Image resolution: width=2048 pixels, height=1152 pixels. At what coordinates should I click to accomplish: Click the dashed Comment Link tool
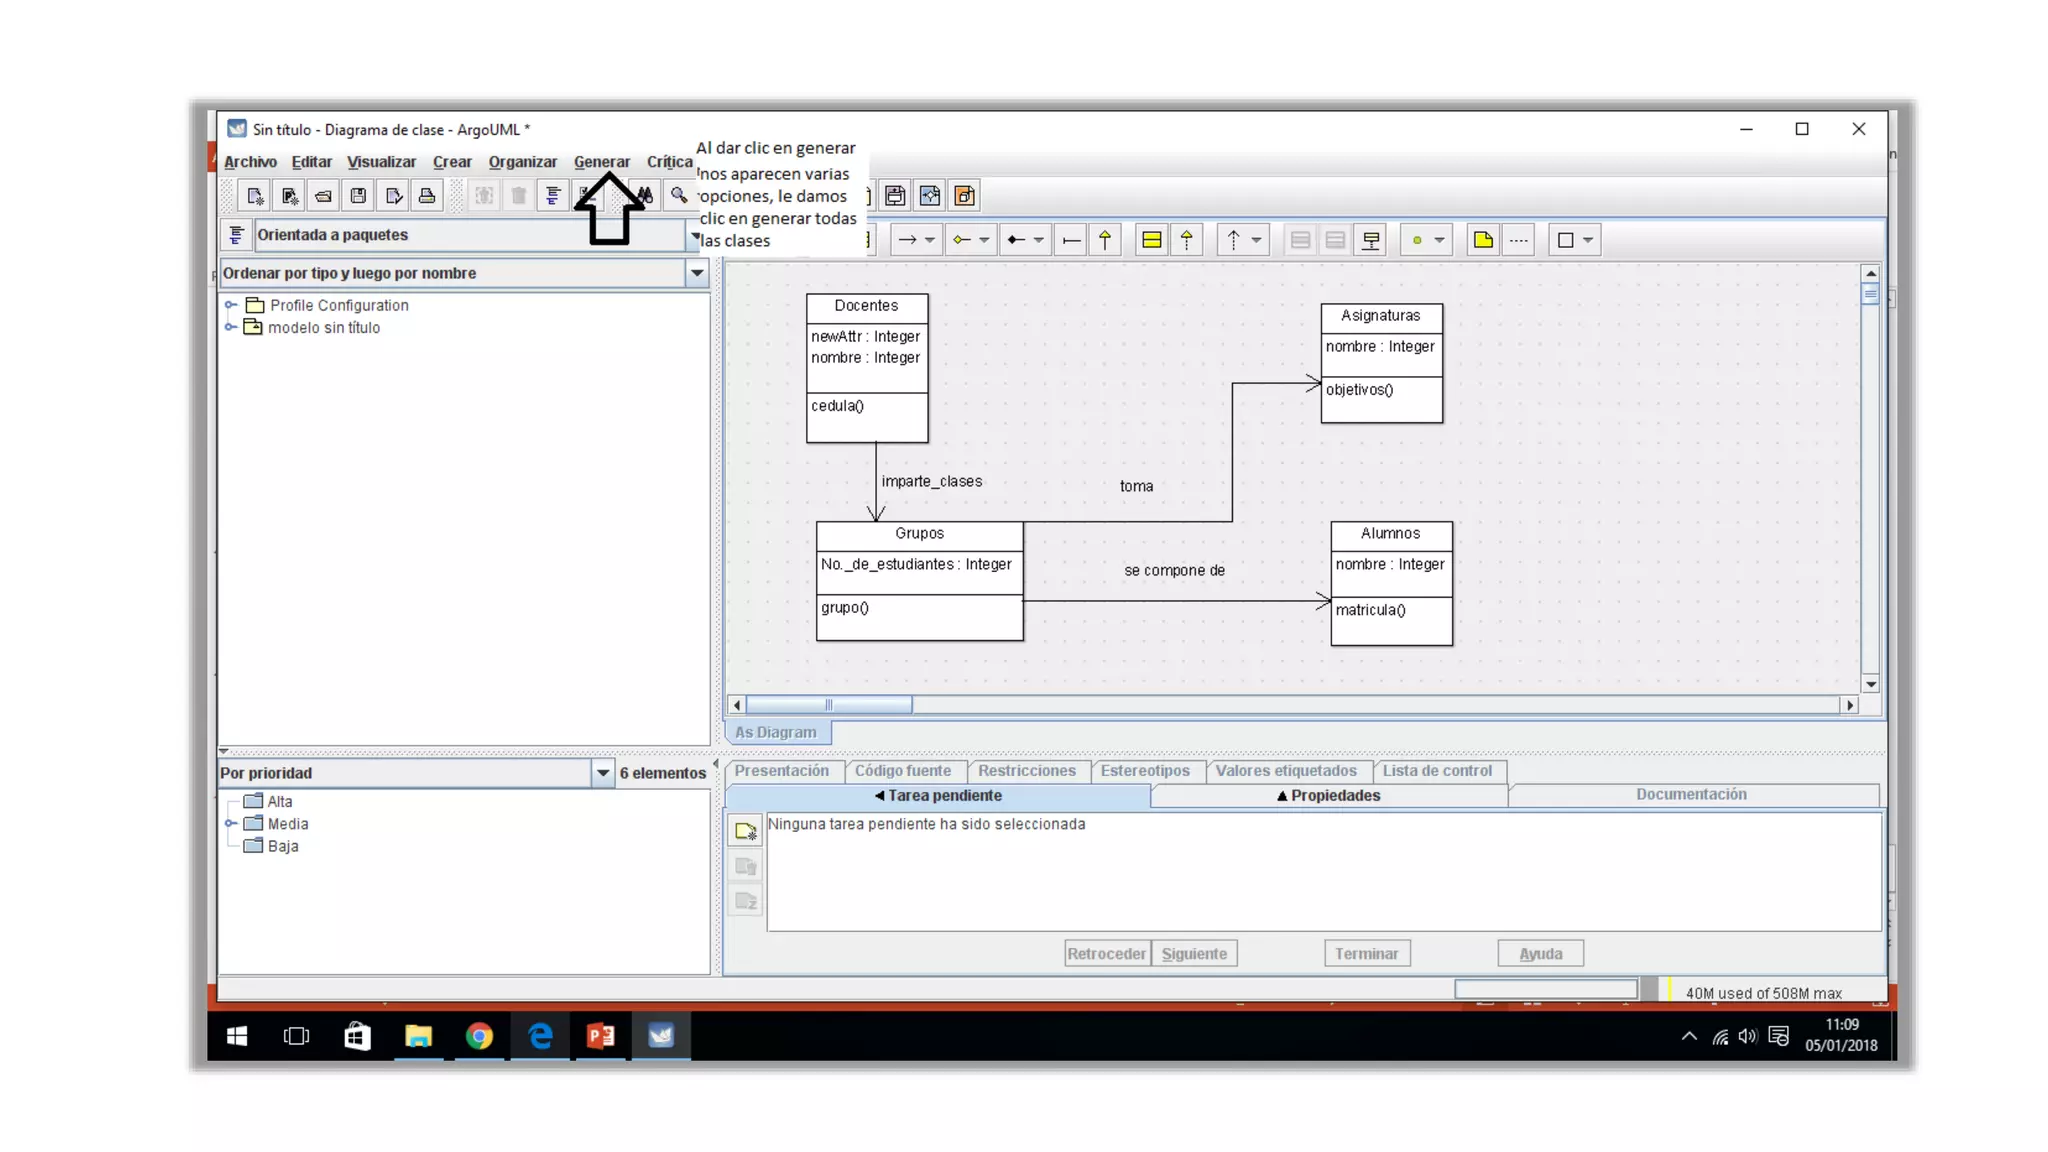[x=1519, y=240]
